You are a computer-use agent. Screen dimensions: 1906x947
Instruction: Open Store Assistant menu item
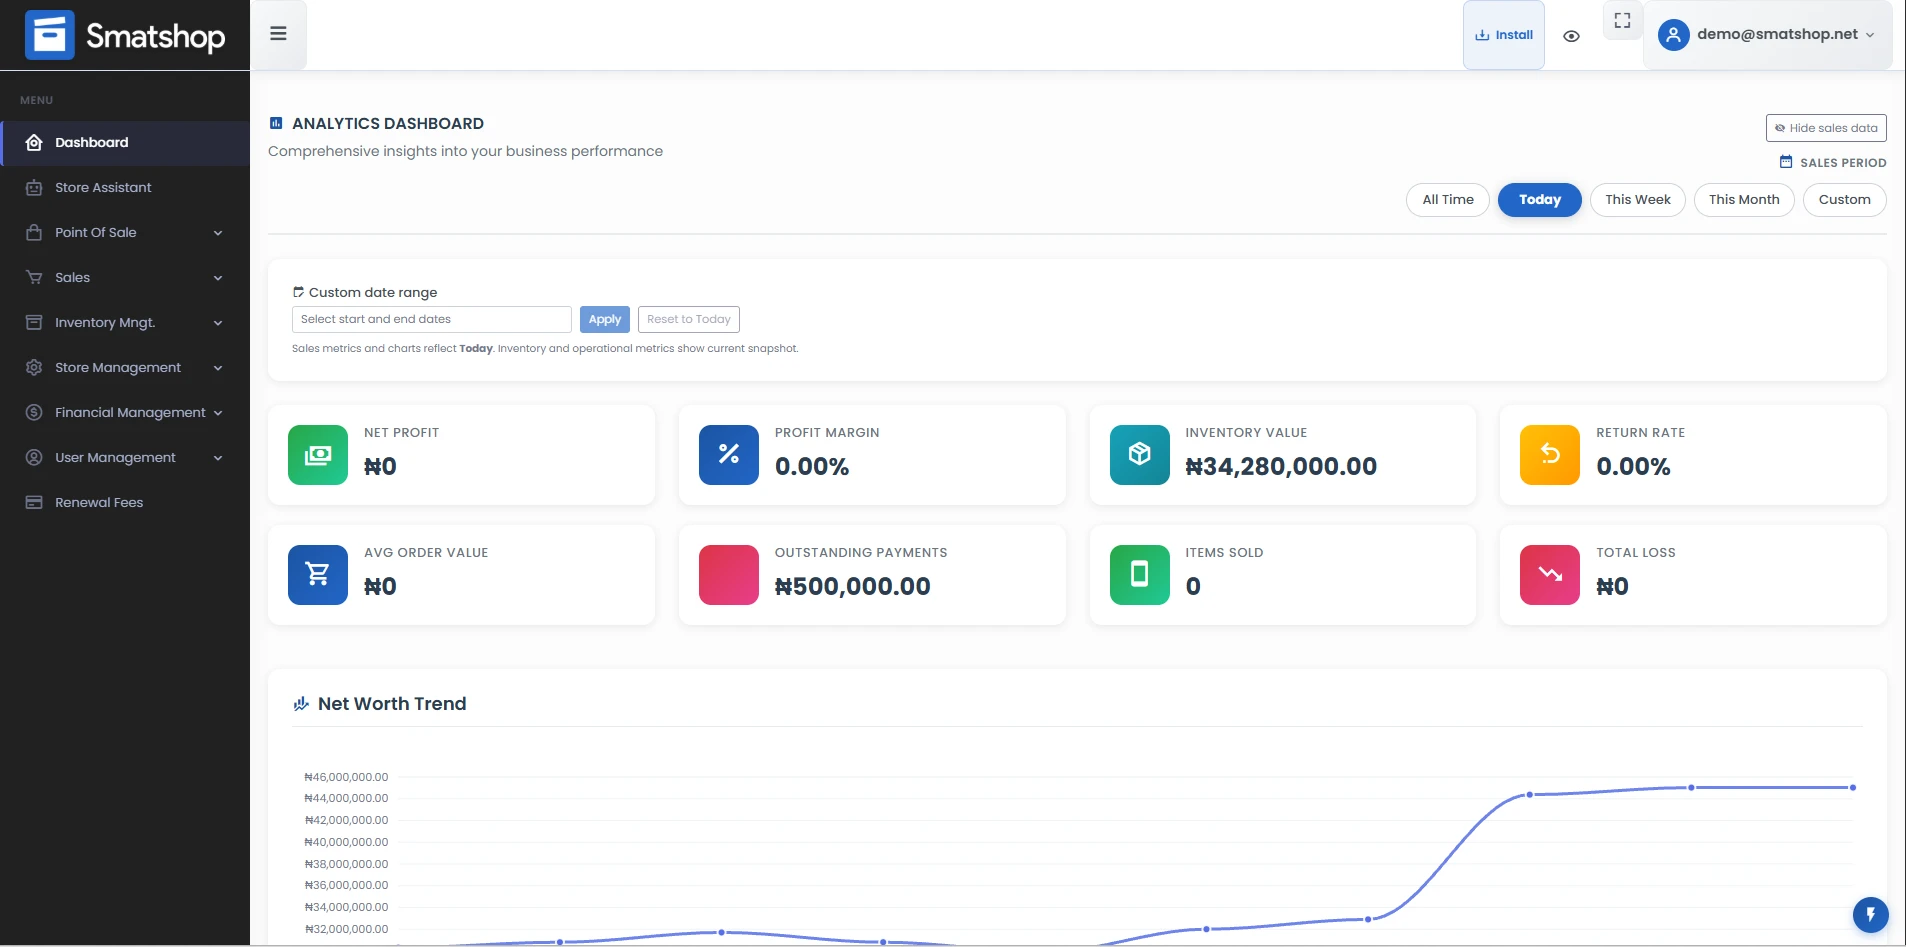125,188
